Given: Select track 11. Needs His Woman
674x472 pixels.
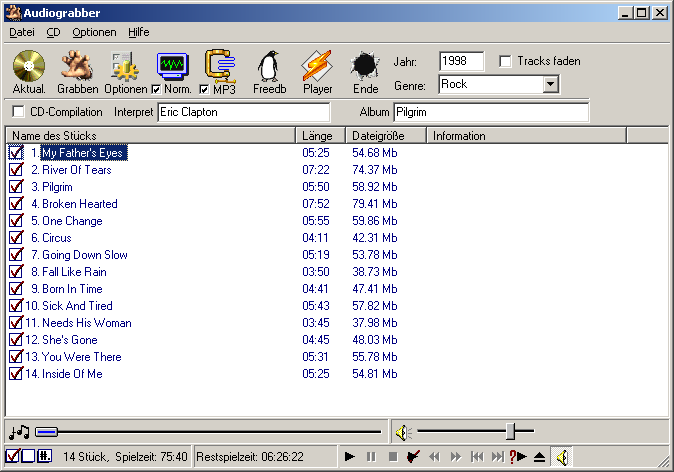Looking at the screenshot, I should tap(87, 322).
